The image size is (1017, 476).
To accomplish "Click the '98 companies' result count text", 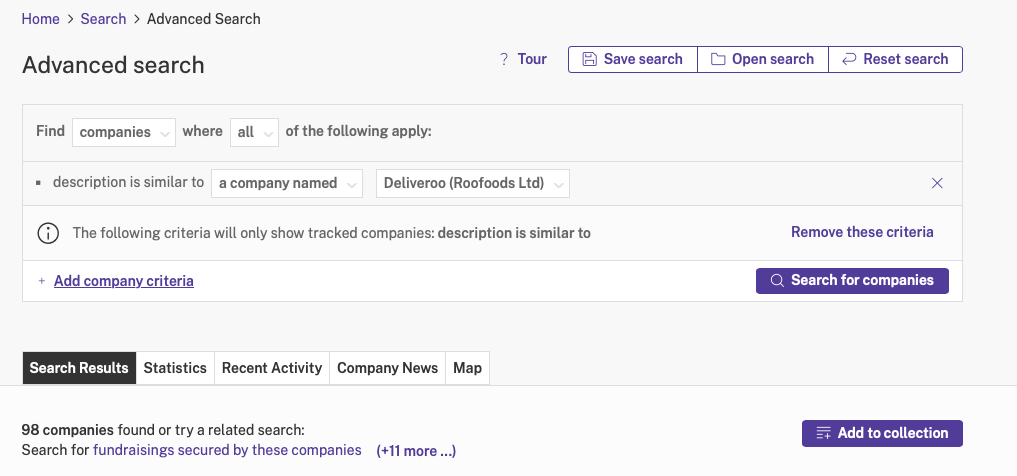I will [67, 430].
